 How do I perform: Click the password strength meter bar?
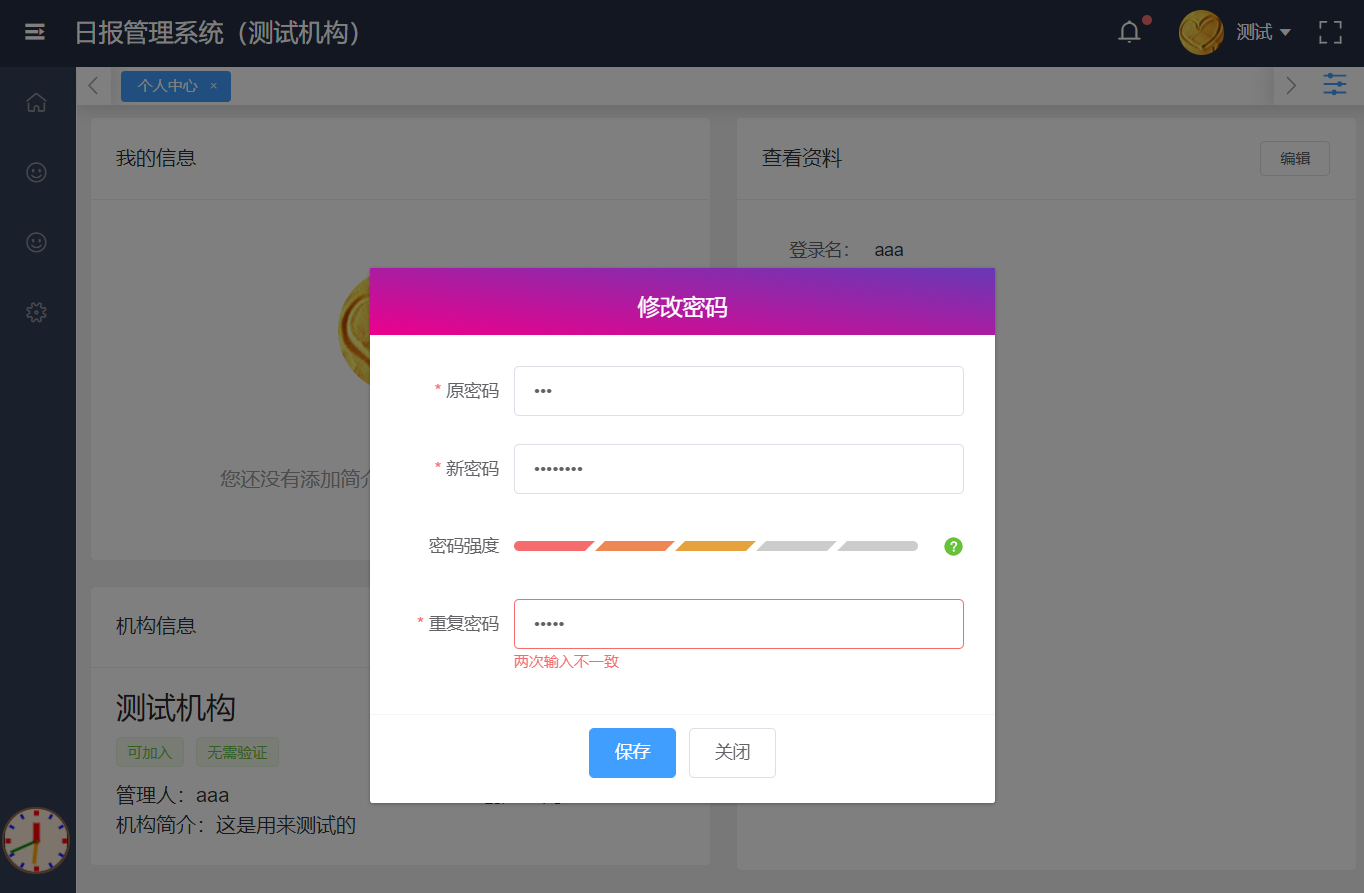click(715, 546)
